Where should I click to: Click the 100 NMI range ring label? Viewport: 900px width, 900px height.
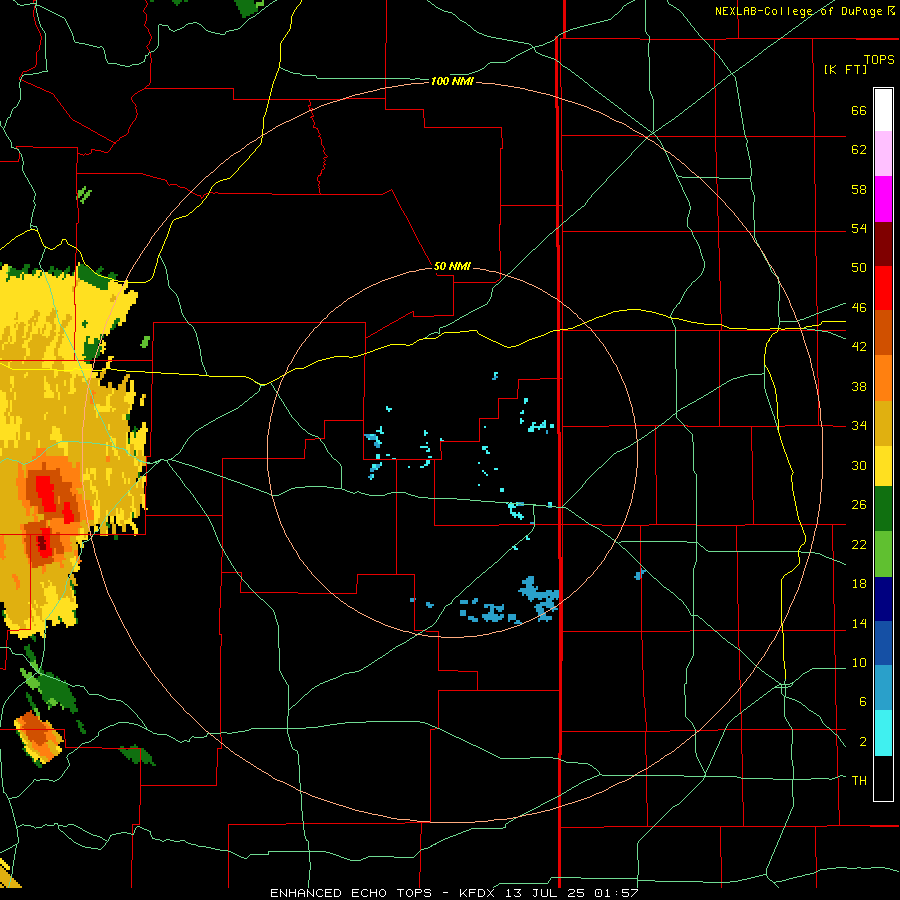click(x=452, y=82)
